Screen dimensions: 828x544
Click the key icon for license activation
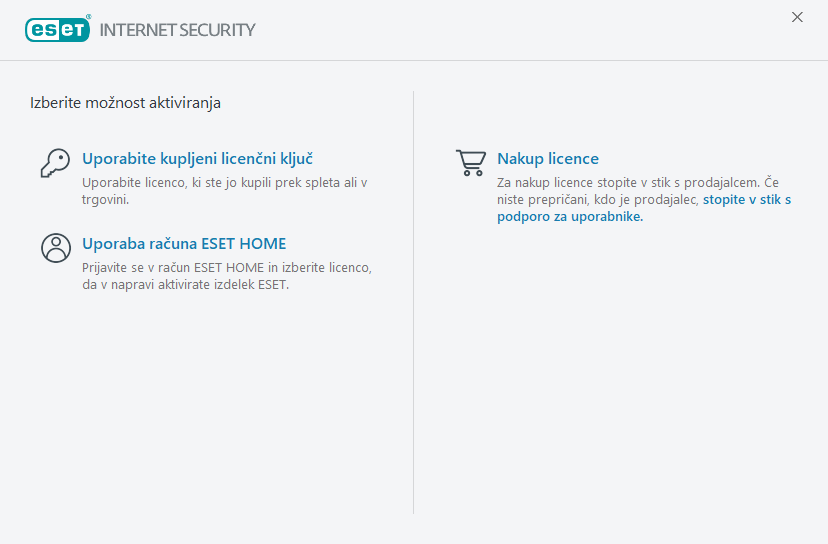coord(54,162)
